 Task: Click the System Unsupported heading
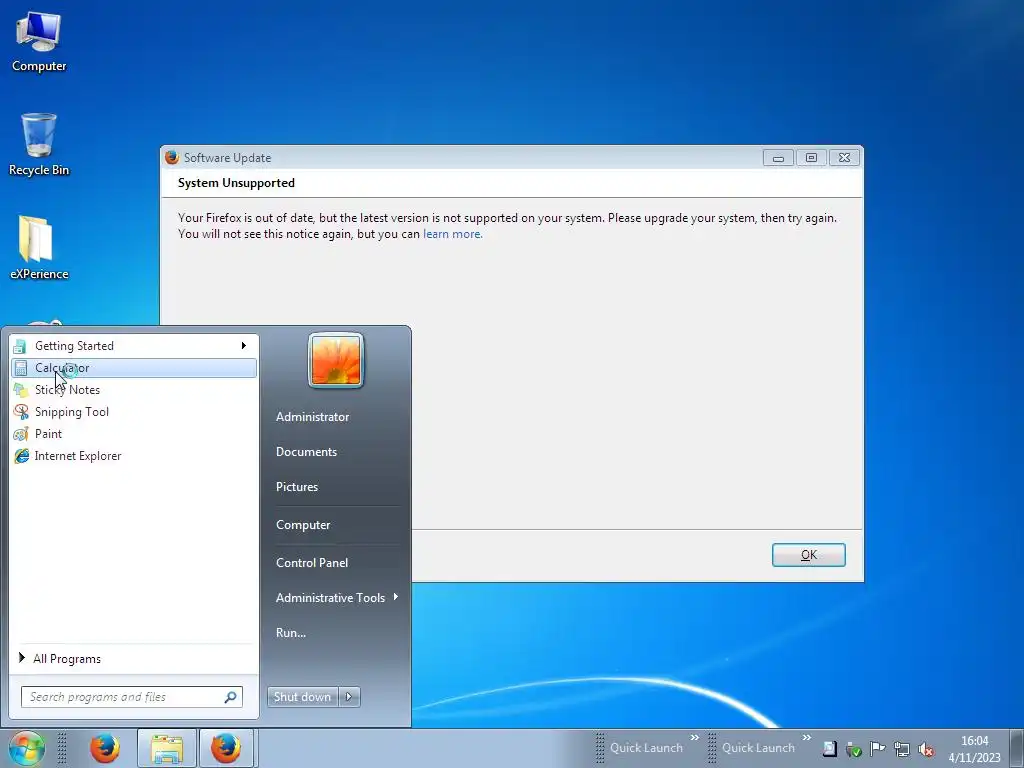pos(236,183)
